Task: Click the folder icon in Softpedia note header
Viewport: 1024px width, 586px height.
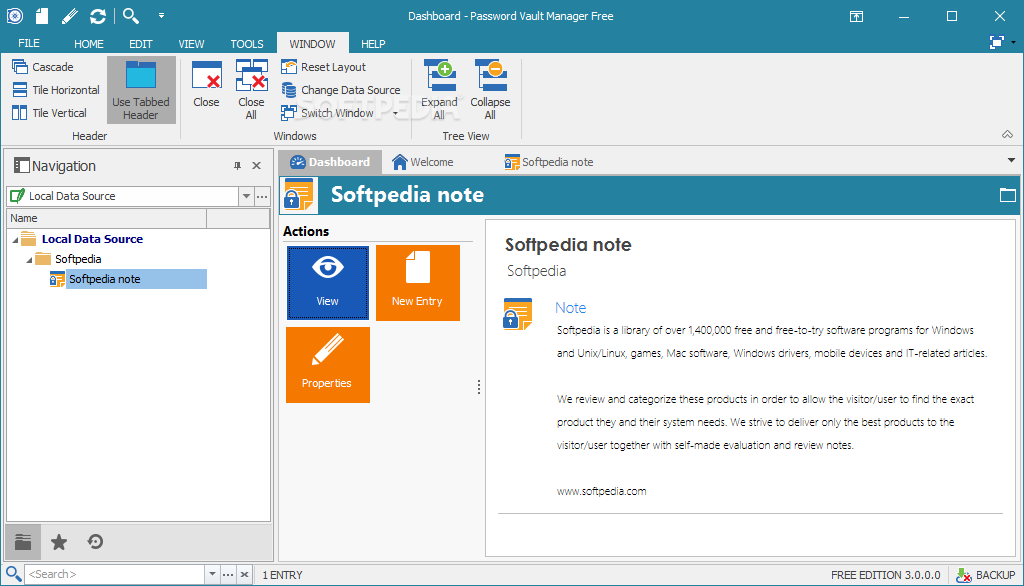Action: pyautogui.click(x=1008, y=195)
